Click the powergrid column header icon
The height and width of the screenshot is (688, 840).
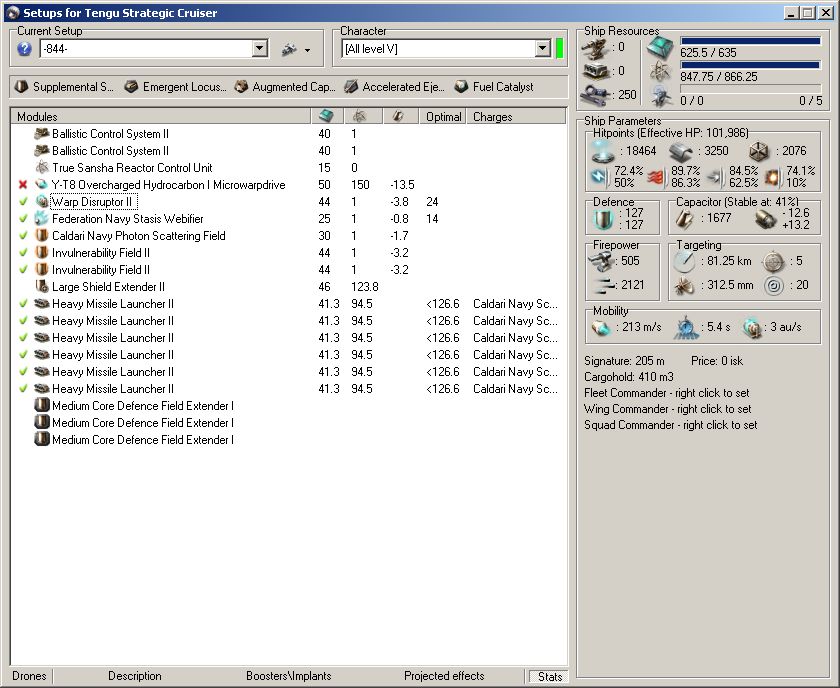(359, 117)
